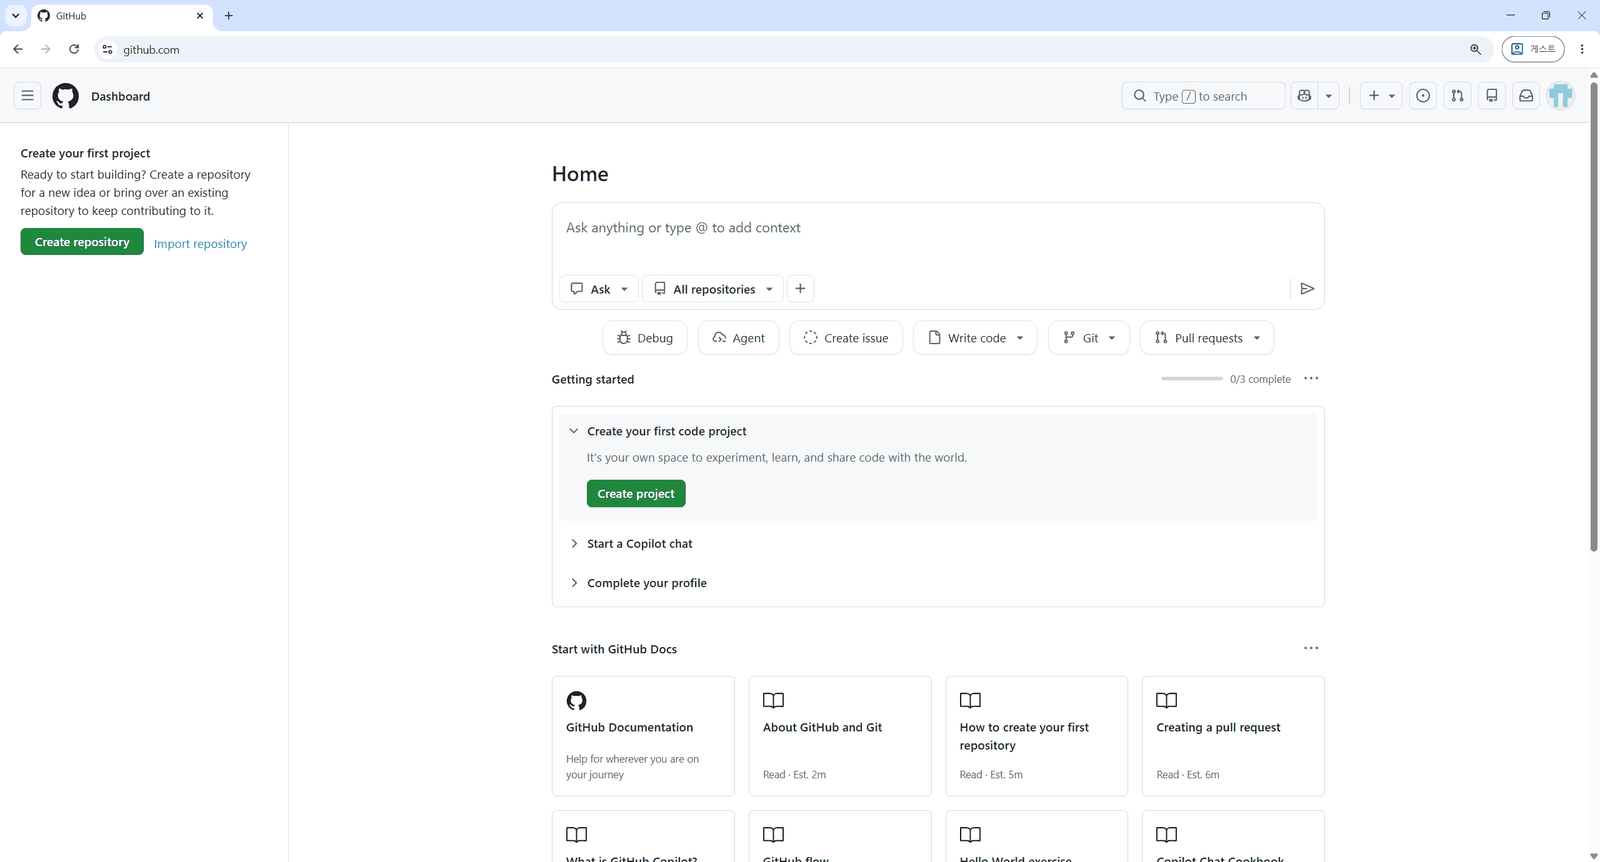
Task: Click the Getting started progress bar
Action: (1191, 379)
